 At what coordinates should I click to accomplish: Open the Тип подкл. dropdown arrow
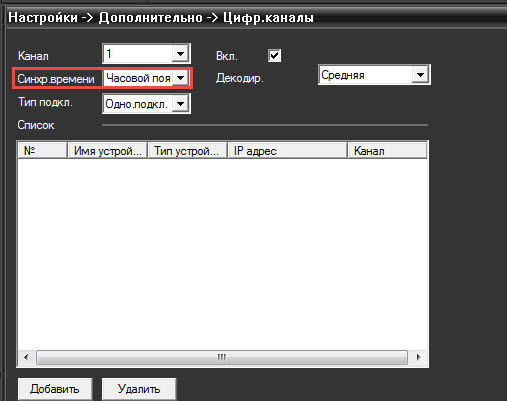click(180, 104)
